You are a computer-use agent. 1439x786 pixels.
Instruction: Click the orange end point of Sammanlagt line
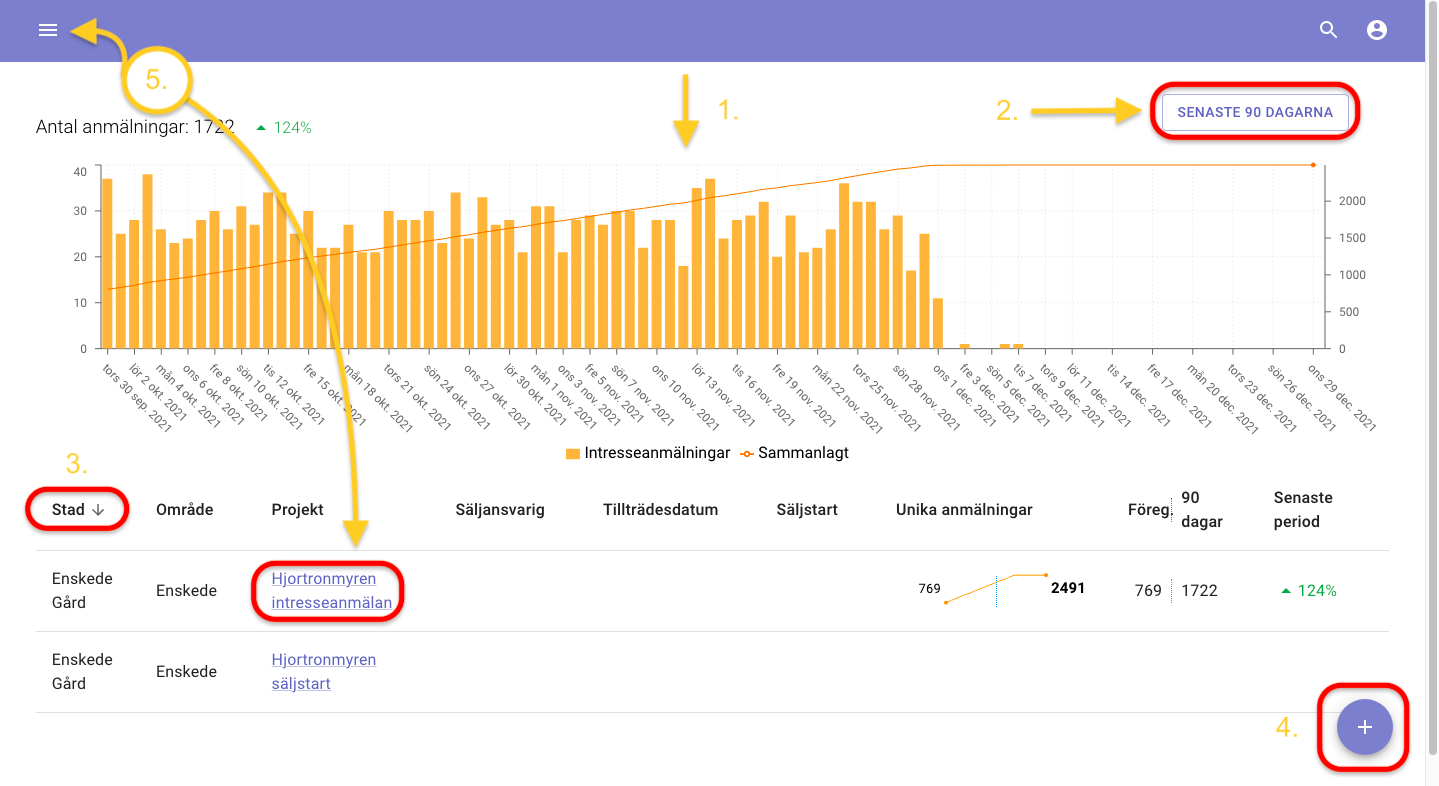click(x=1312, y=165)
